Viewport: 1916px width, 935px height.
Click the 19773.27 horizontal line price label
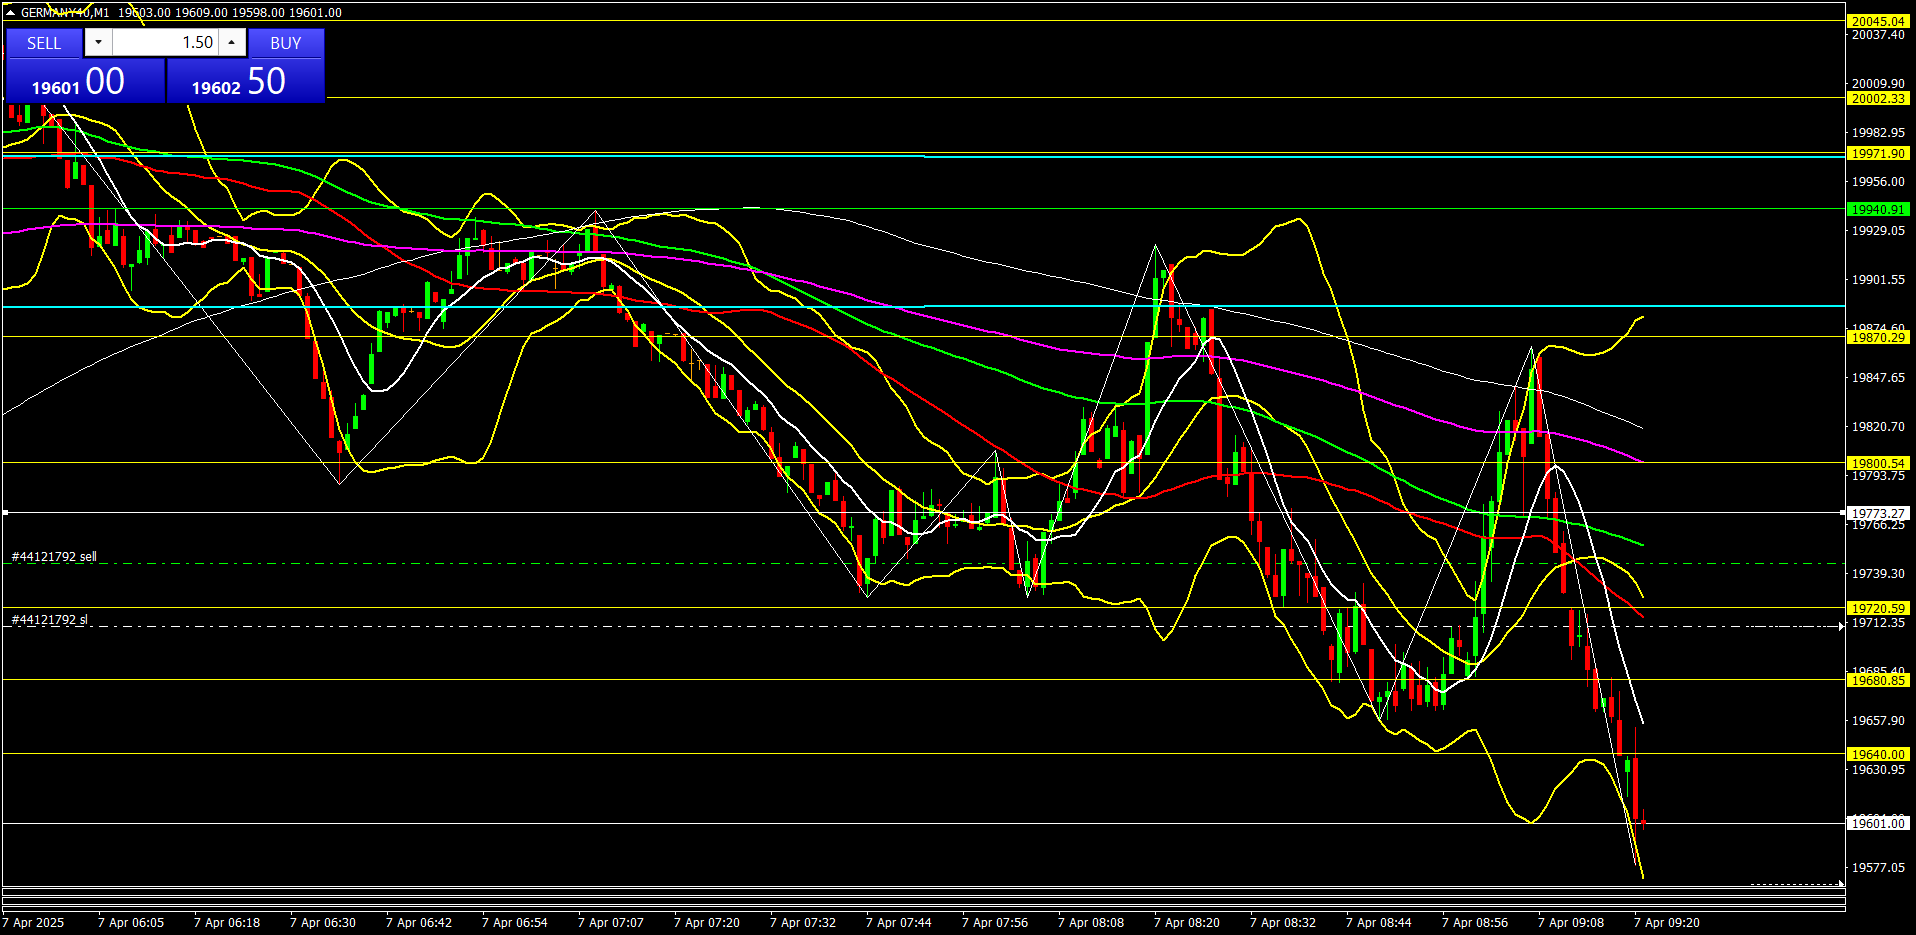1877,513
